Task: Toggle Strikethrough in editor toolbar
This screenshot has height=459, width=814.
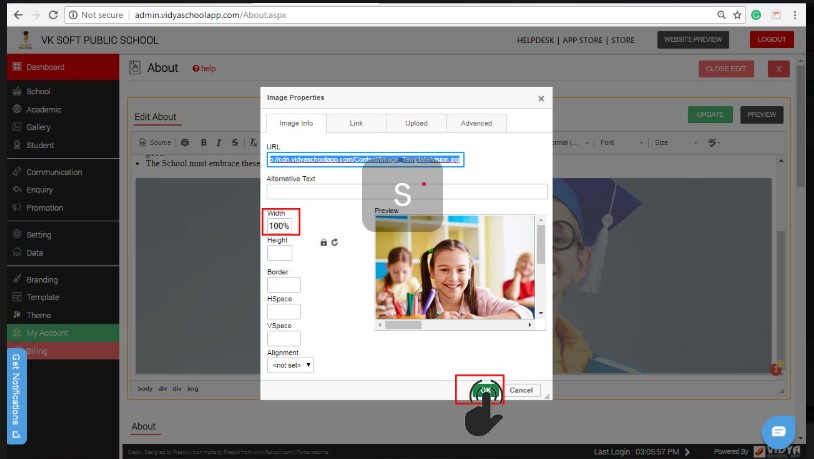Action: [x=235, y=142]
